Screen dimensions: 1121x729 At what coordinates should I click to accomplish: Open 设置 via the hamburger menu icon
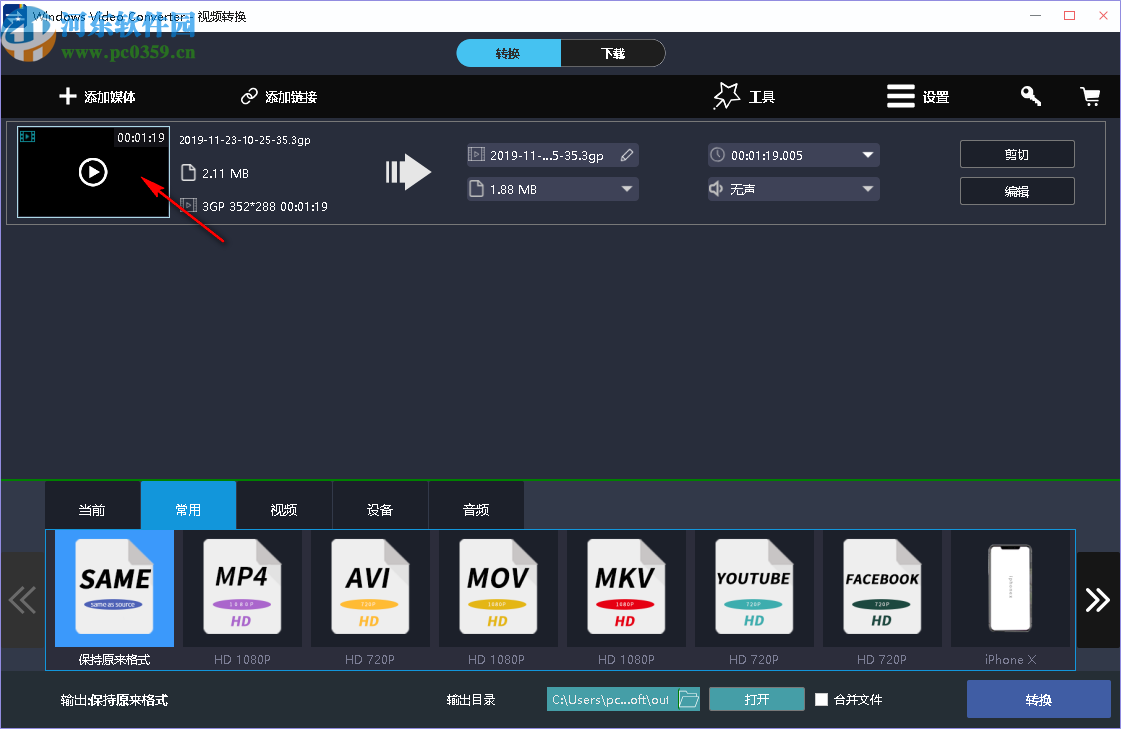899,96
